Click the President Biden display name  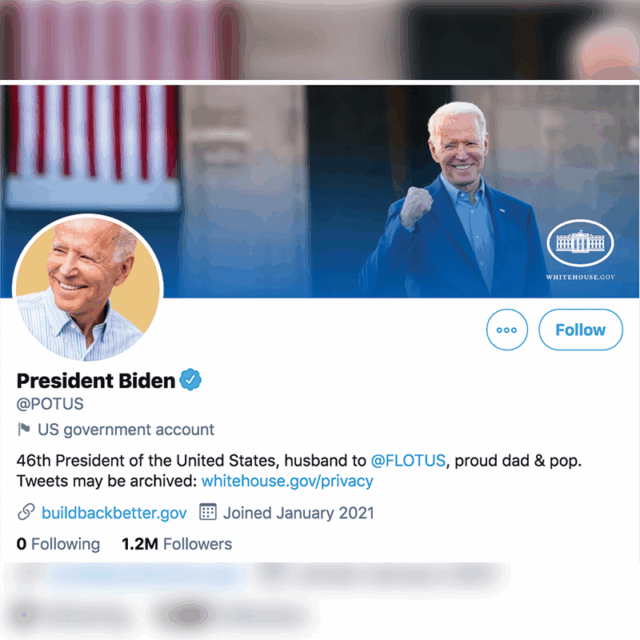tap(95, 380)
